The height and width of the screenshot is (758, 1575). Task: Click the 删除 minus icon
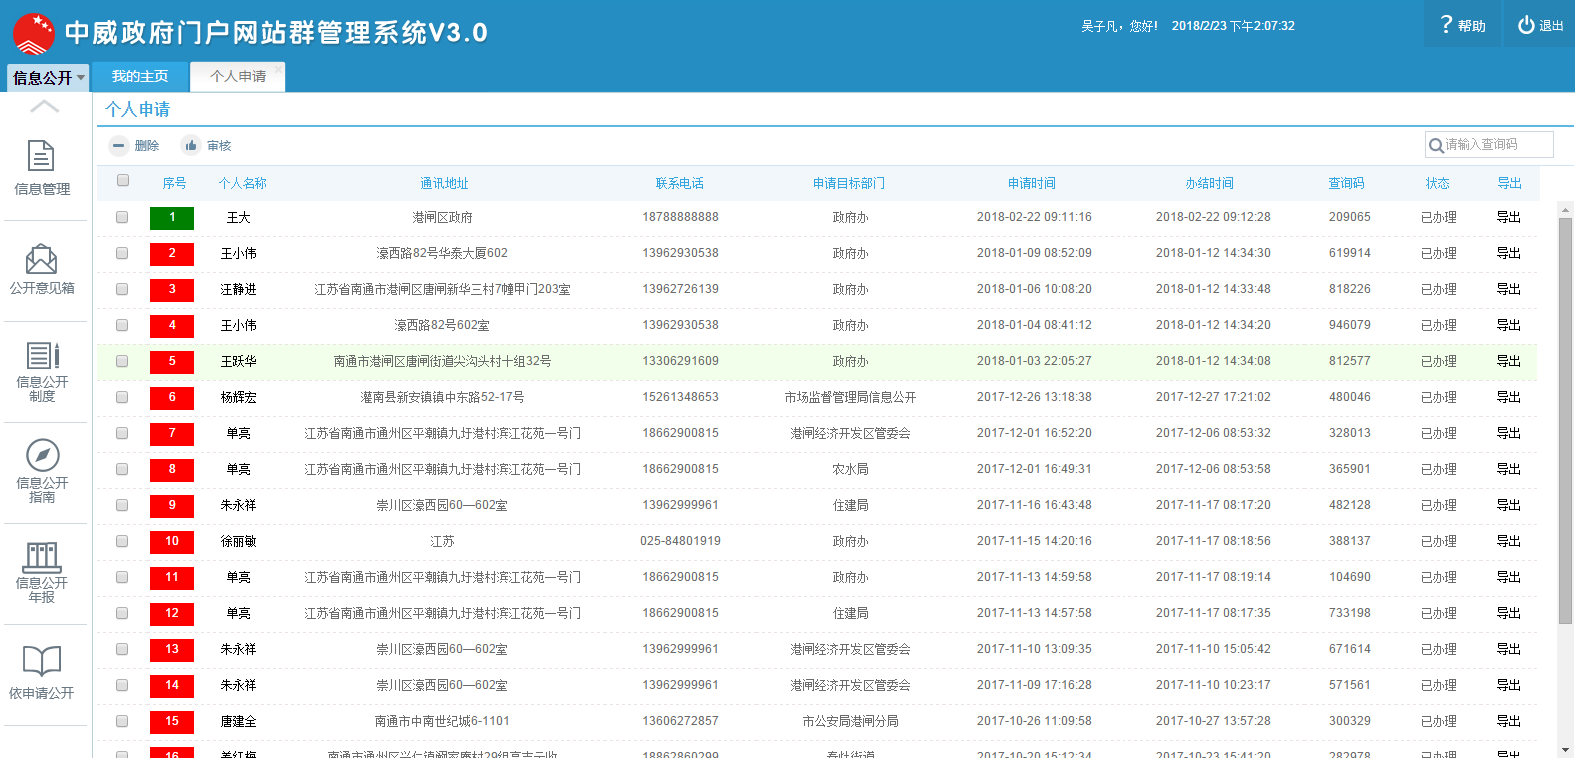coord(119,145)
